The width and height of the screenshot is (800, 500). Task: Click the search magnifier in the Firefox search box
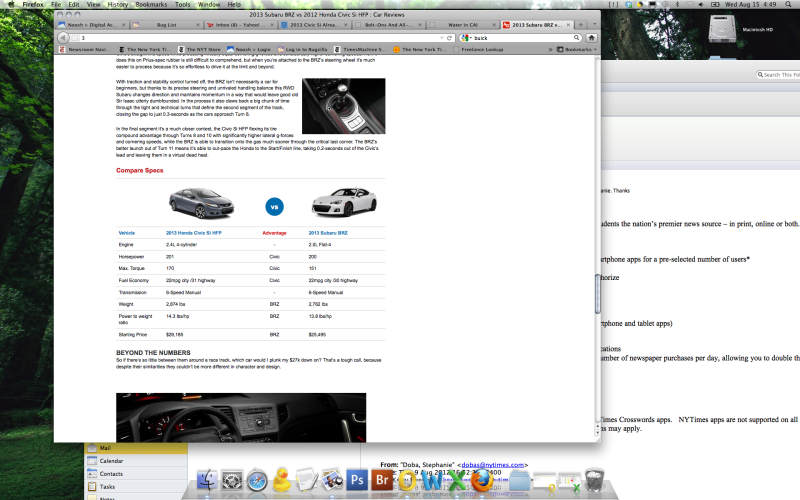(577, 38)
